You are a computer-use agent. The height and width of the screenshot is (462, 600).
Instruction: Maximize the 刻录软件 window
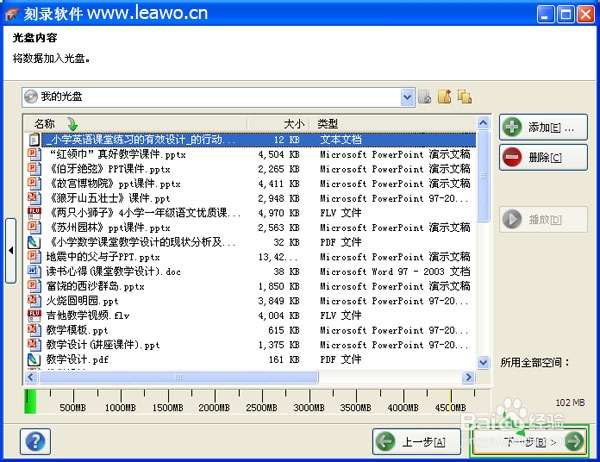(x=566, y=15)
